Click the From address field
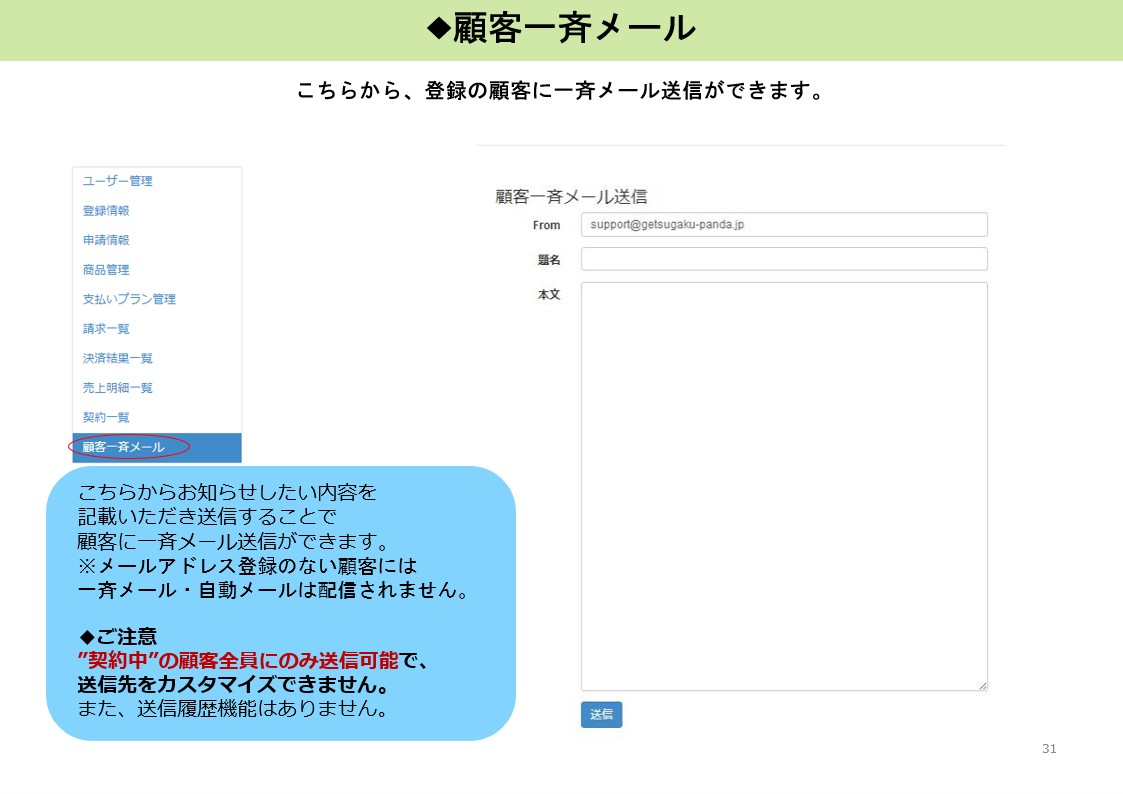The width and height of the screenshot is (1123, 794). 784,224
